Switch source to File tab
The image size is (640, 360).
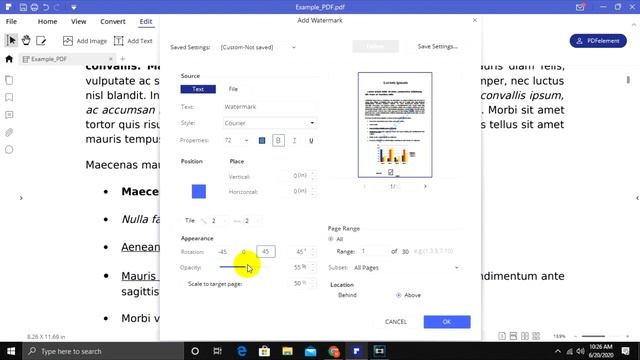click(233, 89)
